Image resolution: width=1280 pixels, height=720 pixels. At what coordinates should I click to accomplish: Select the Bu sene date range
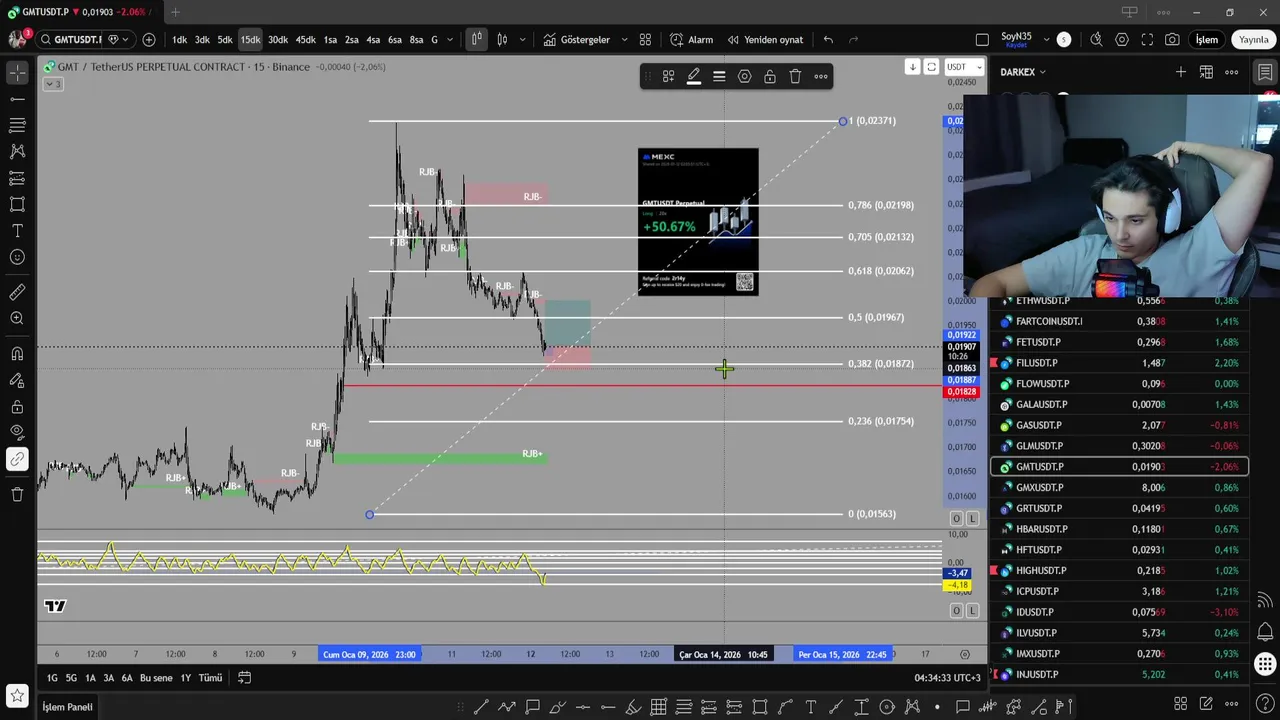click(x=156, y=678)
